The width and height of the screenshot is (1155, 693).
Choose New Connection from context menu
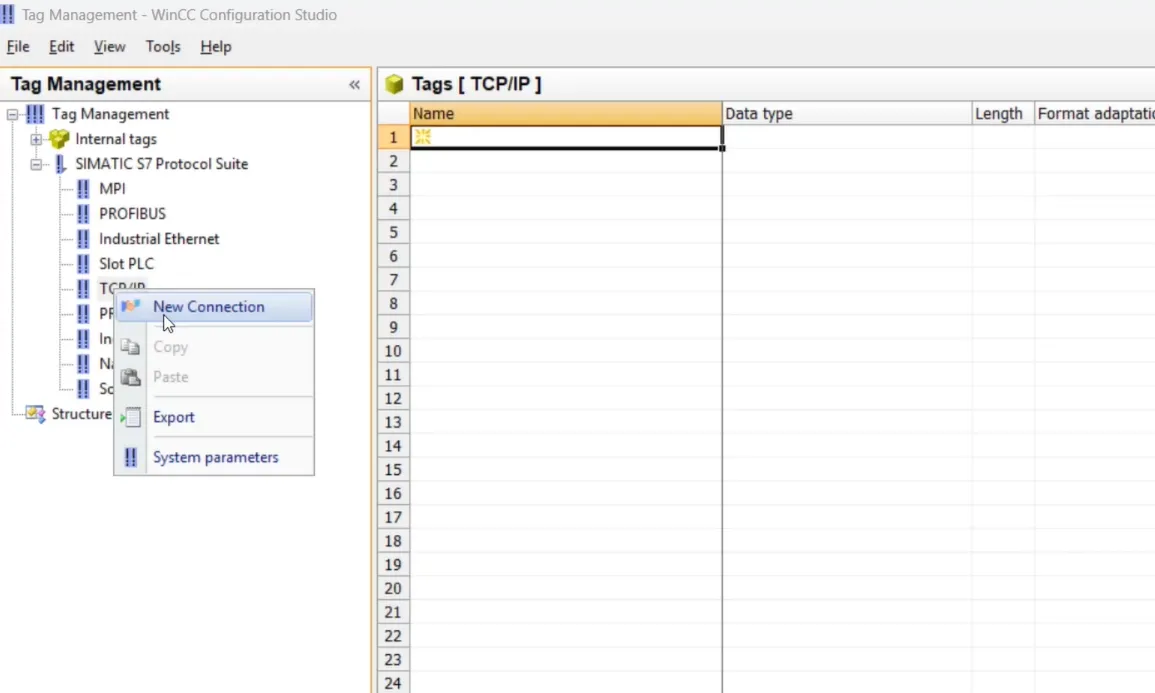click(214, 307)
